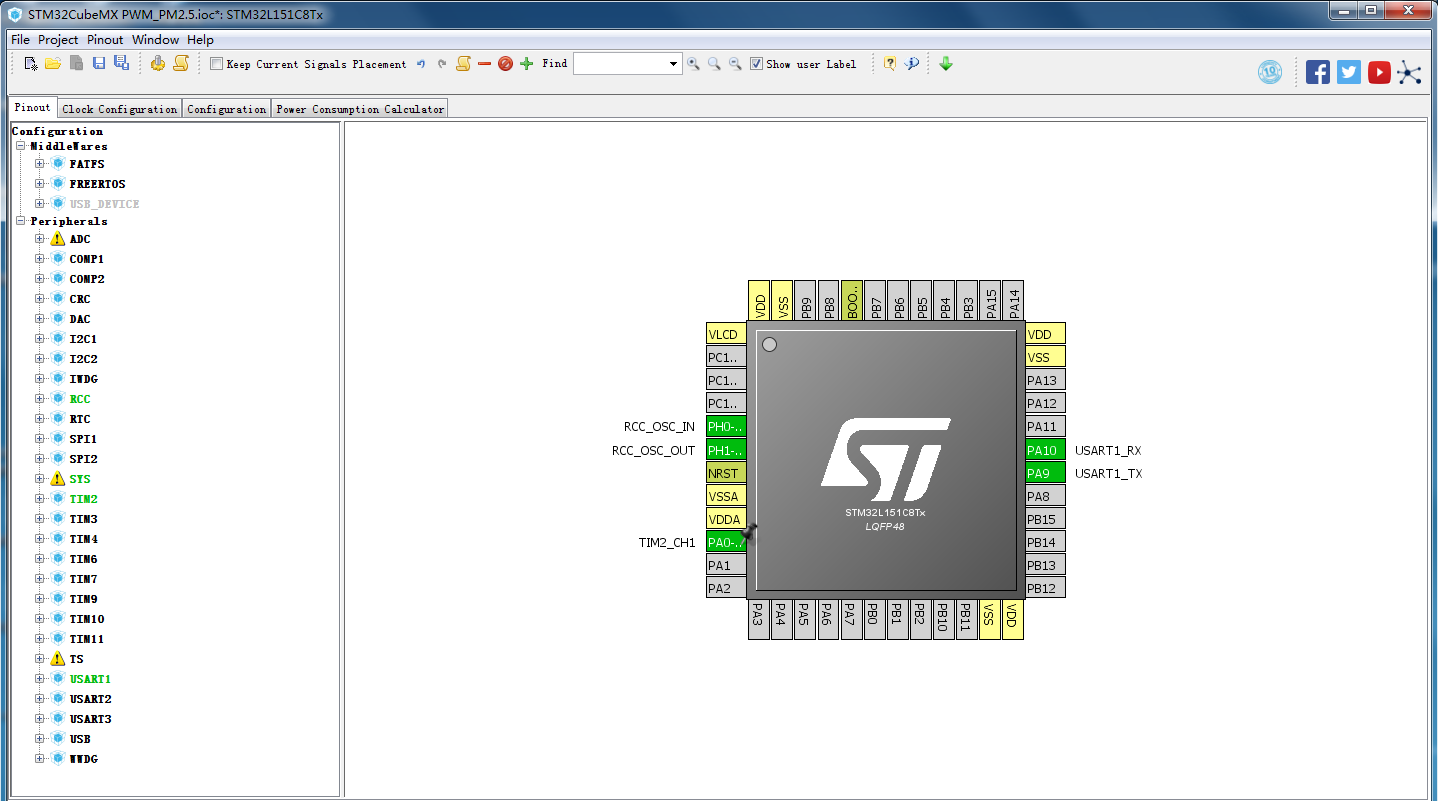Click the Save Project floppy icon
The height and width of the screenshot is (801, 1438).
[x=99, y=64]
